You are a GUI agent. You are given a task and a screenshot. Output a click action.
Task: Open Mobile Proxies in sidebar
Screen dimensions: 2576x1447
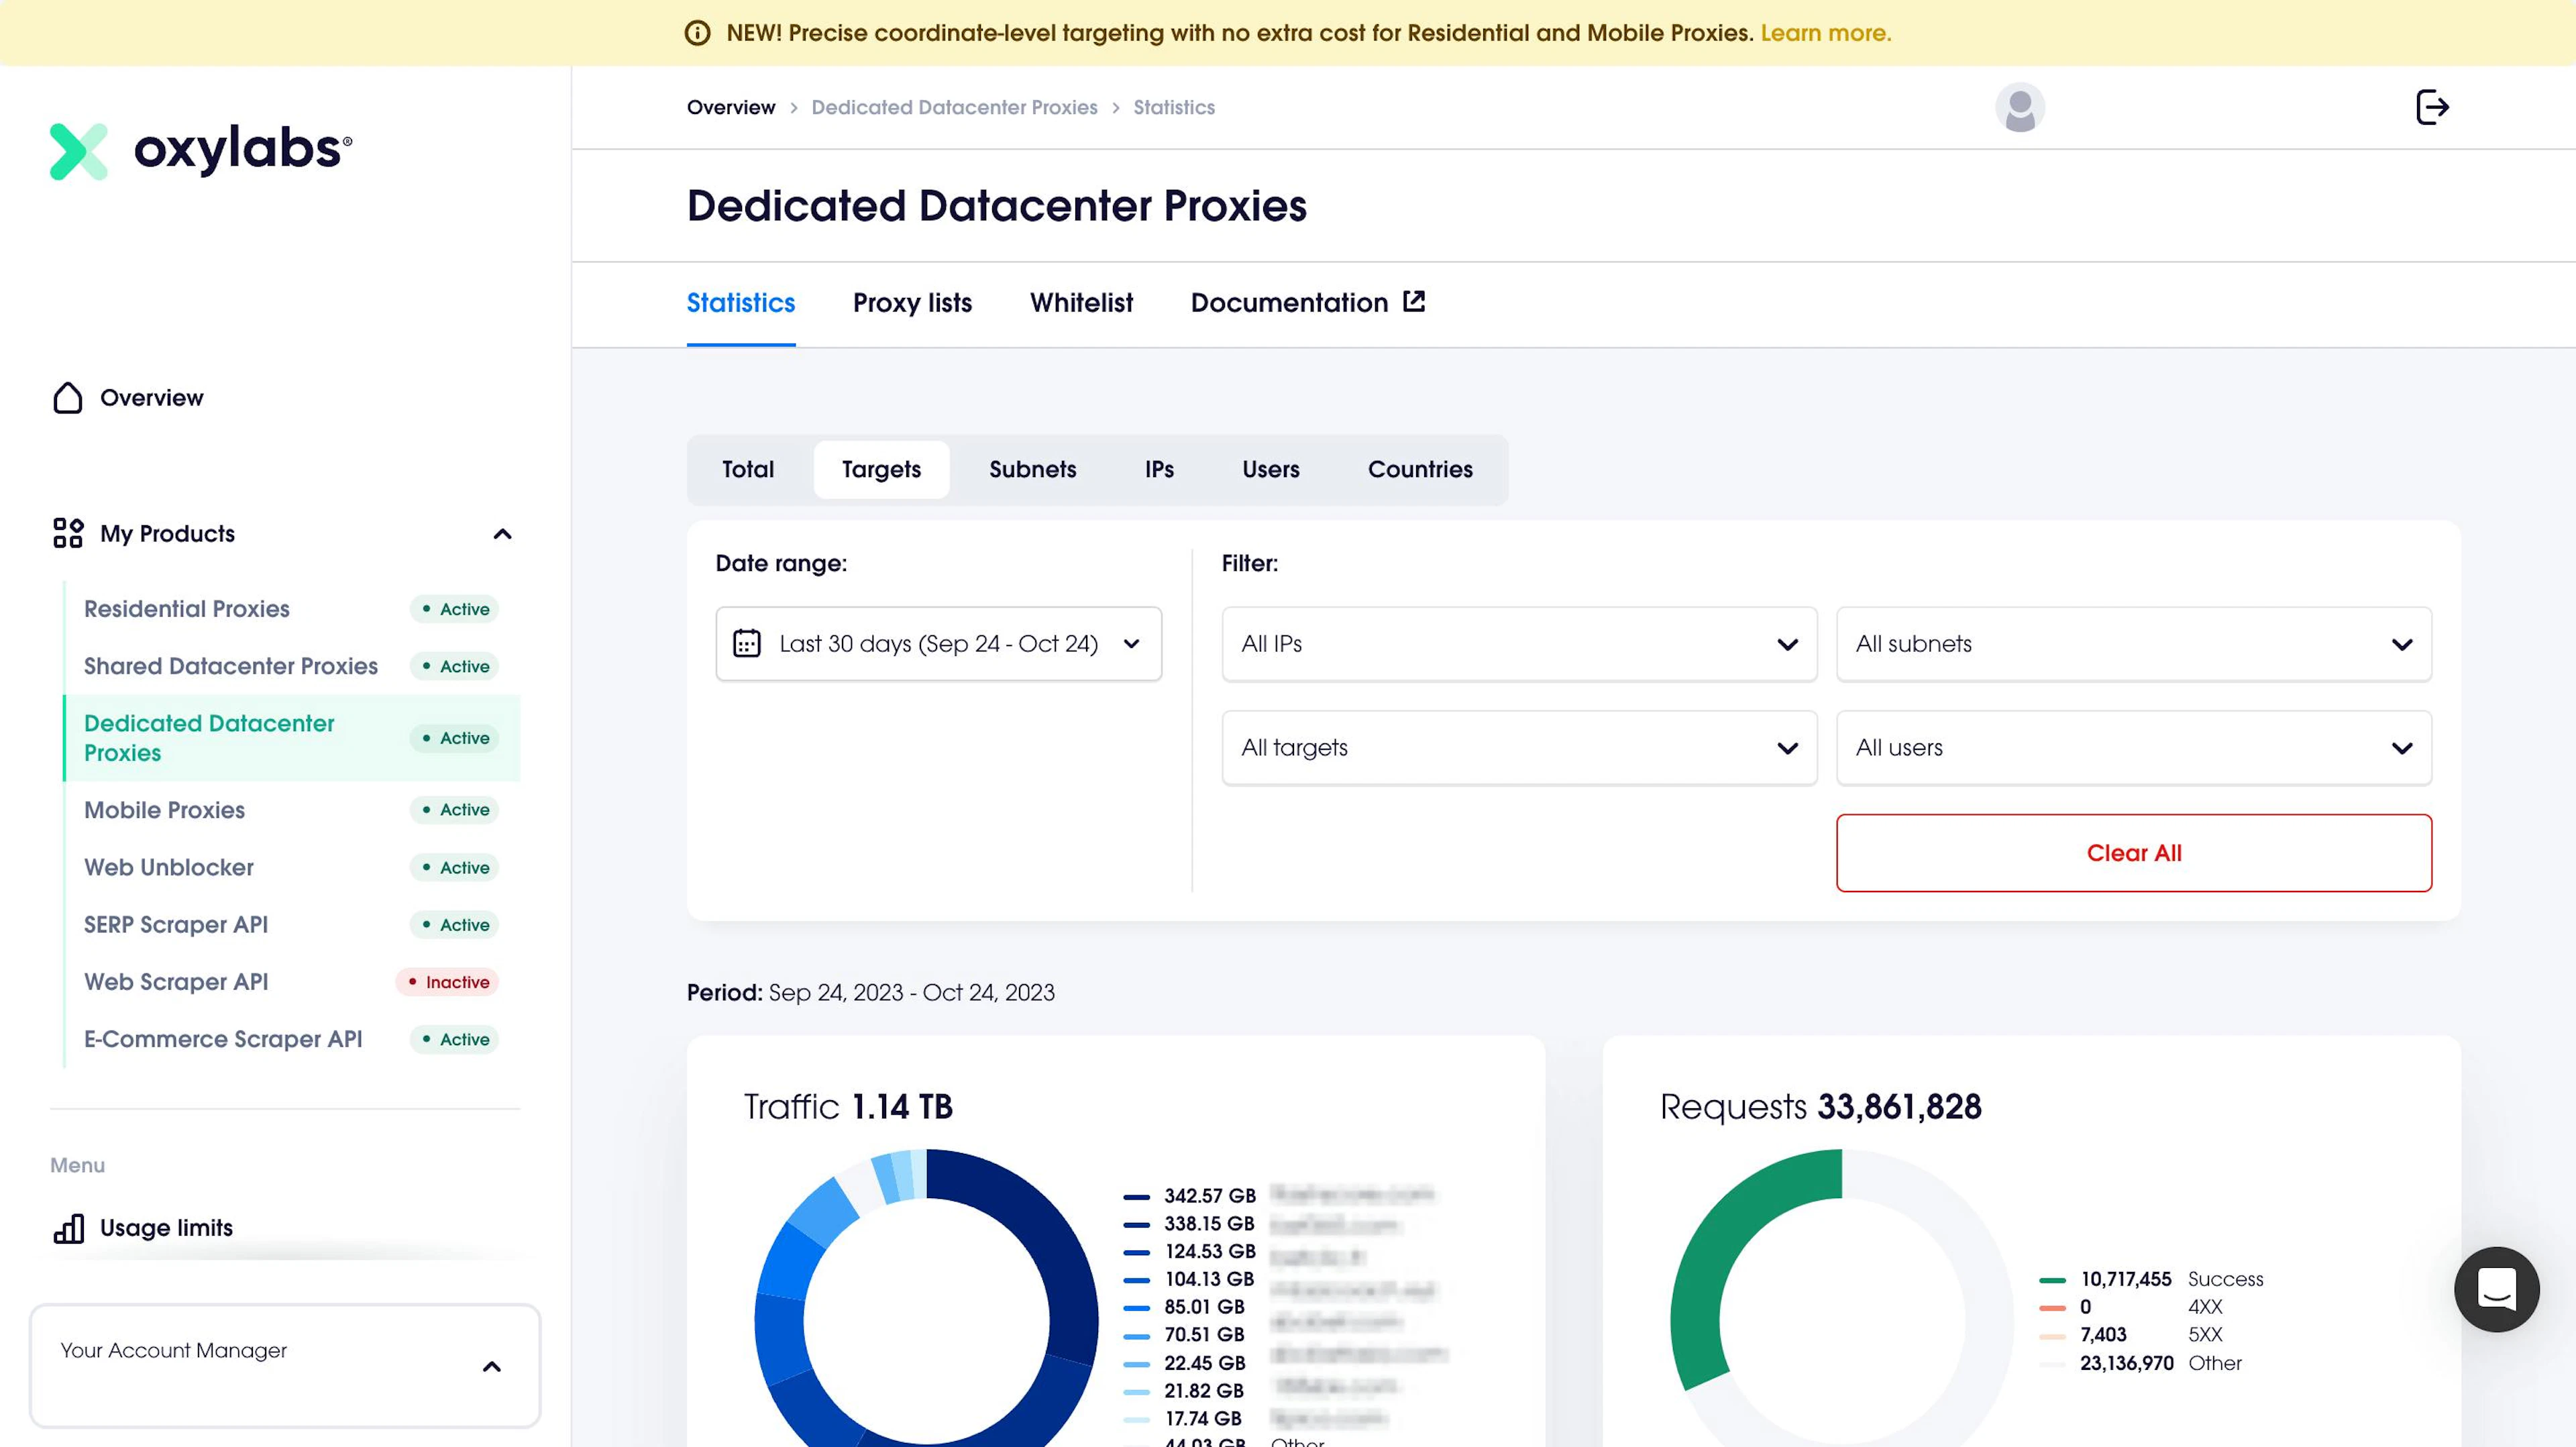click(x=164, y=810)
